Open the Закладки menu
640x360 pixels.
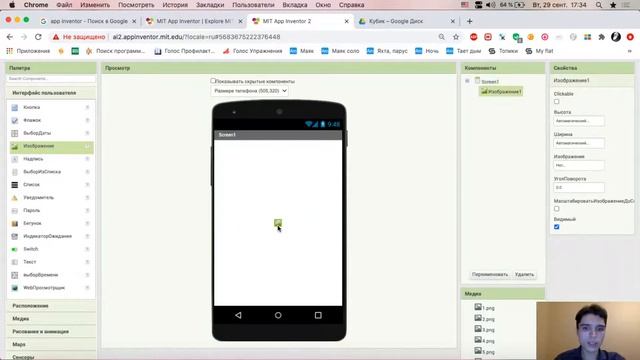(210, 5)
